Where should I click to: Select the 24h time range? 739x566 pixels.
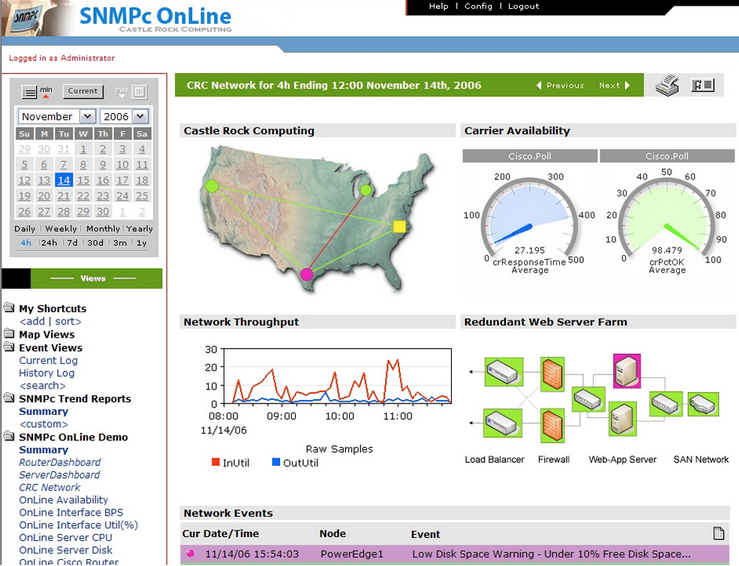click(49, 243)
